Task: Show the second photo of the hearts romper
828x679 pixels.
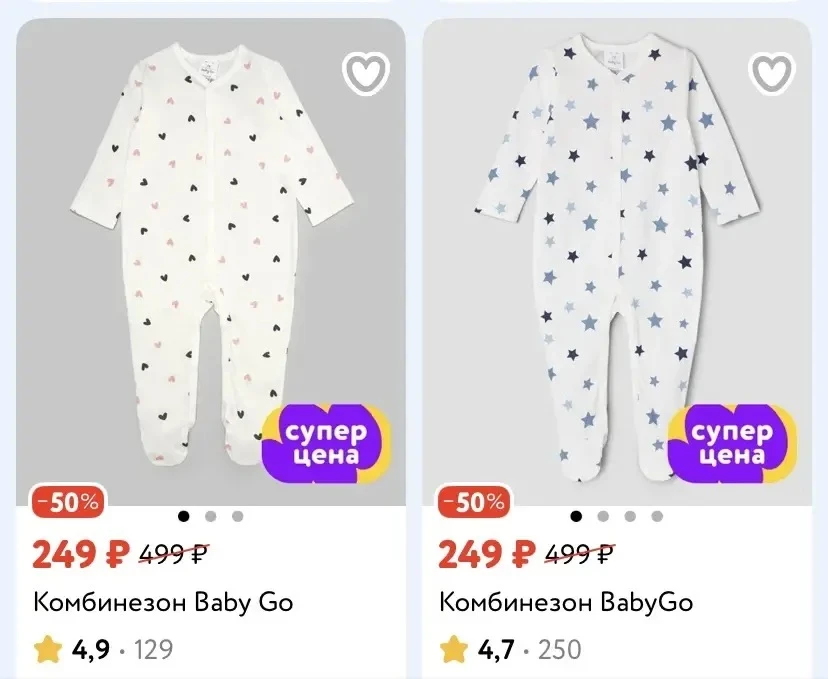Action: click(x=211, y=516)
